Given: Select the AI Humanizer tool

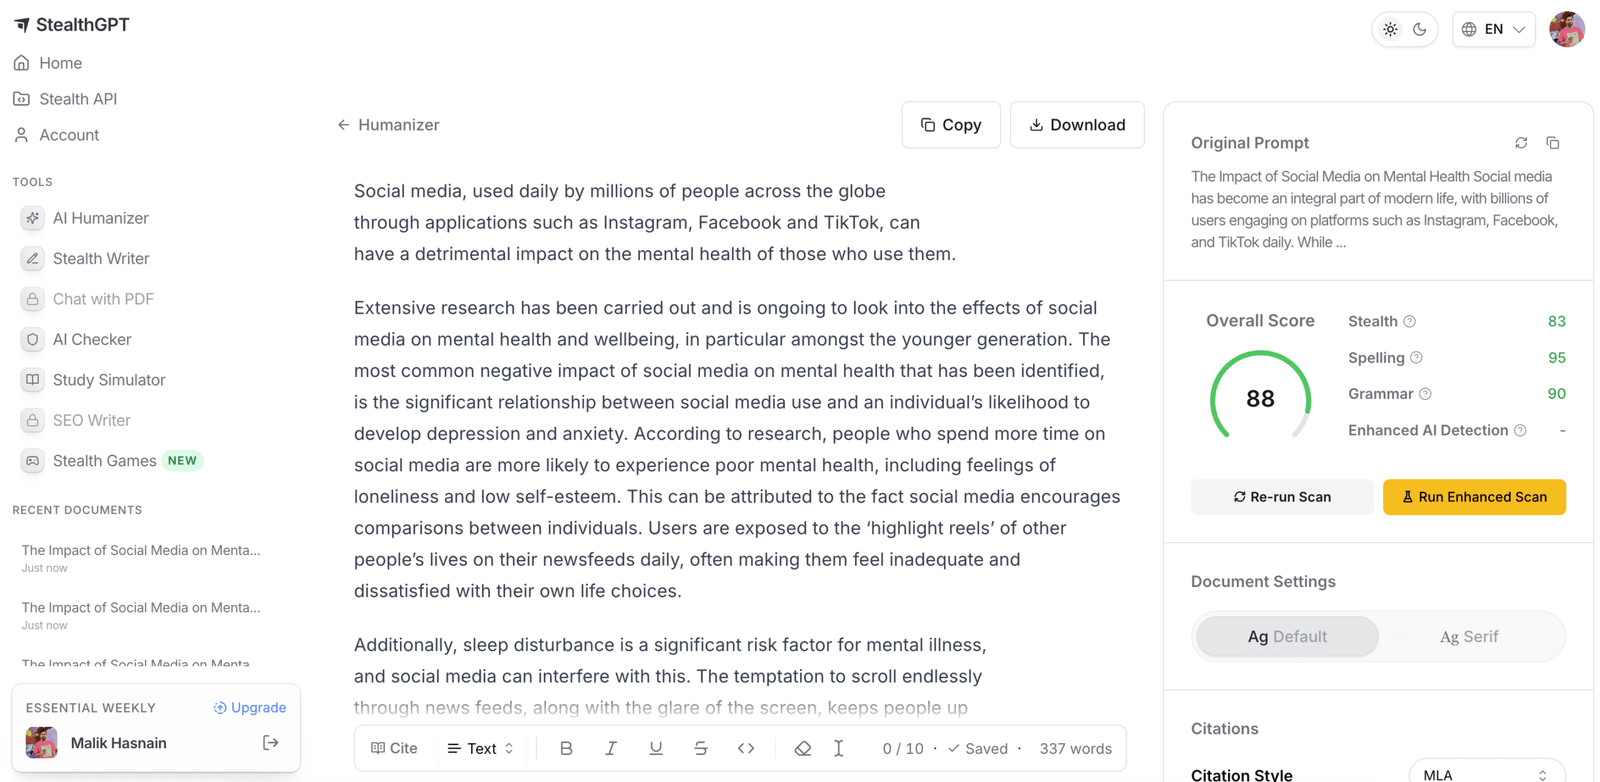Looking at the screenshot, I should point(99,217).
